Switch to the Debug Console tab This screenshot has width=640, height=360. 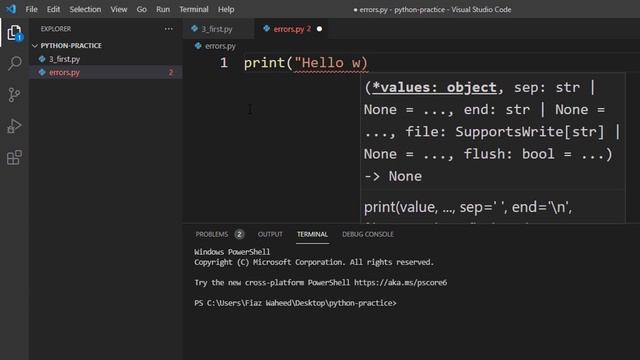point(368,234)
